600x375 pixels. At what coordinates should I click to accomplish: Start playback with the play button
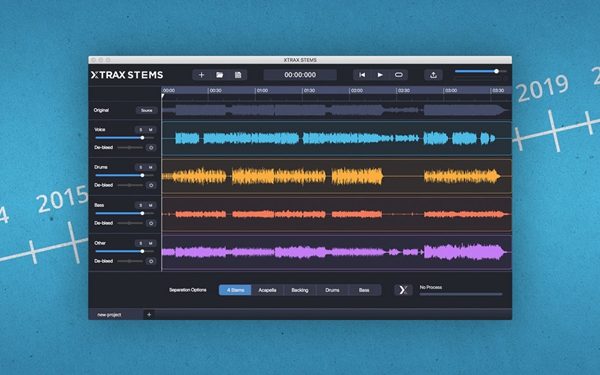(x=380, y=75)
